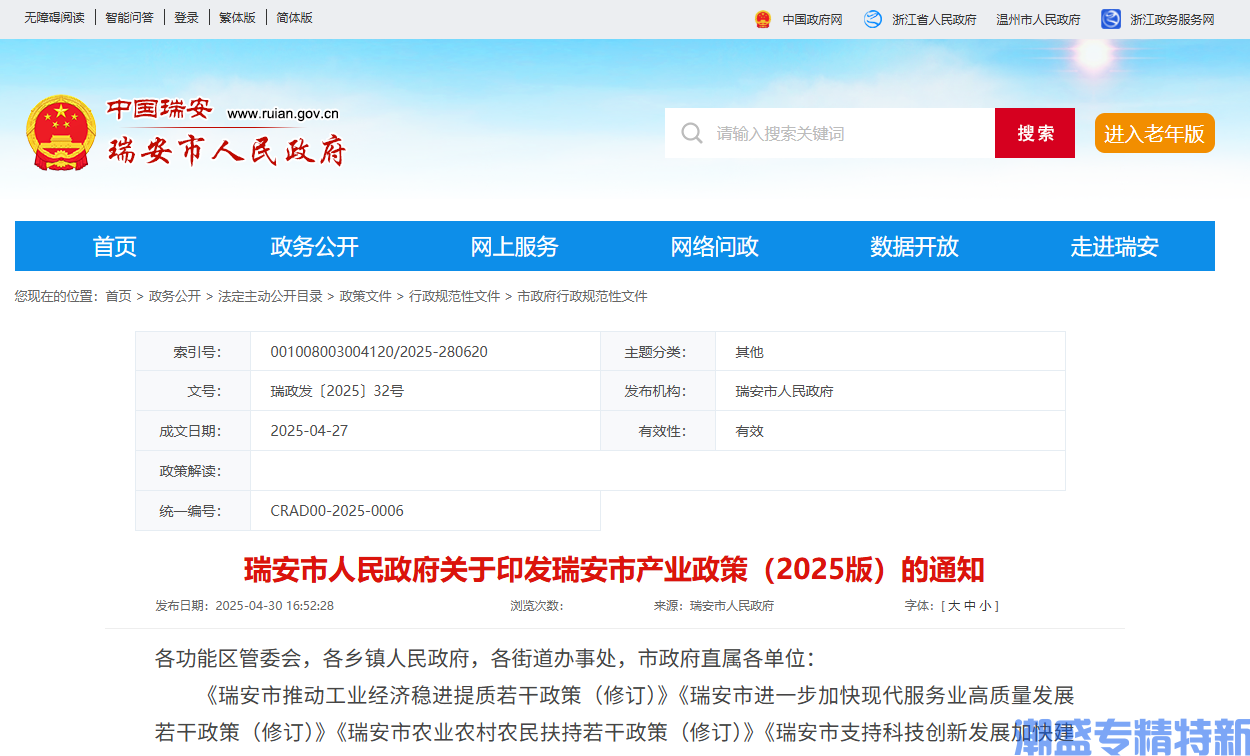
Task: Switch to 简体版 simplified Chinese
Action: (x=295, y=18)
